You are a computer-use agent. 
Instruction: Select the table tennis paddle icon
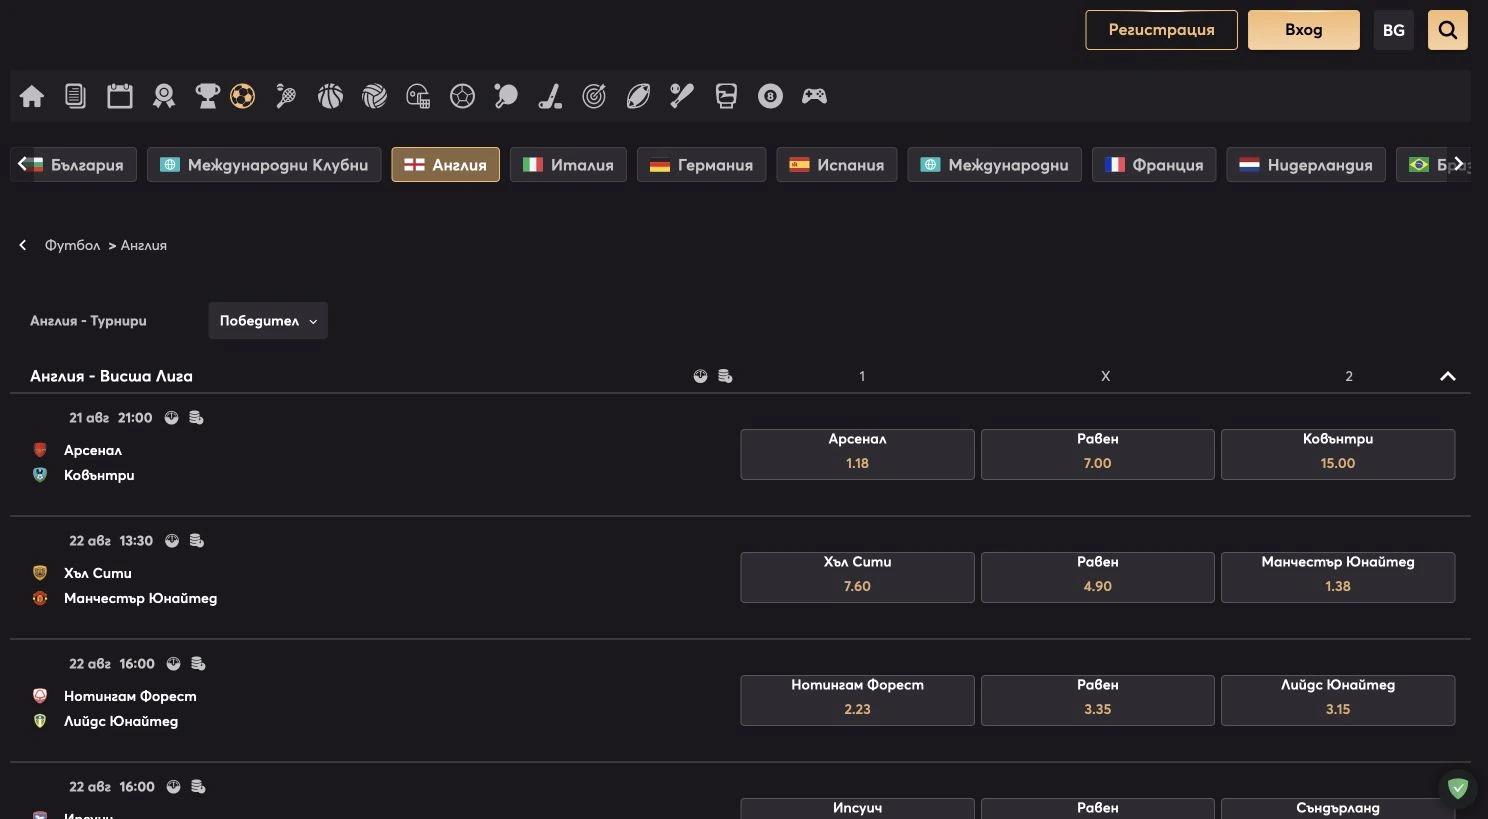(506, 96)
